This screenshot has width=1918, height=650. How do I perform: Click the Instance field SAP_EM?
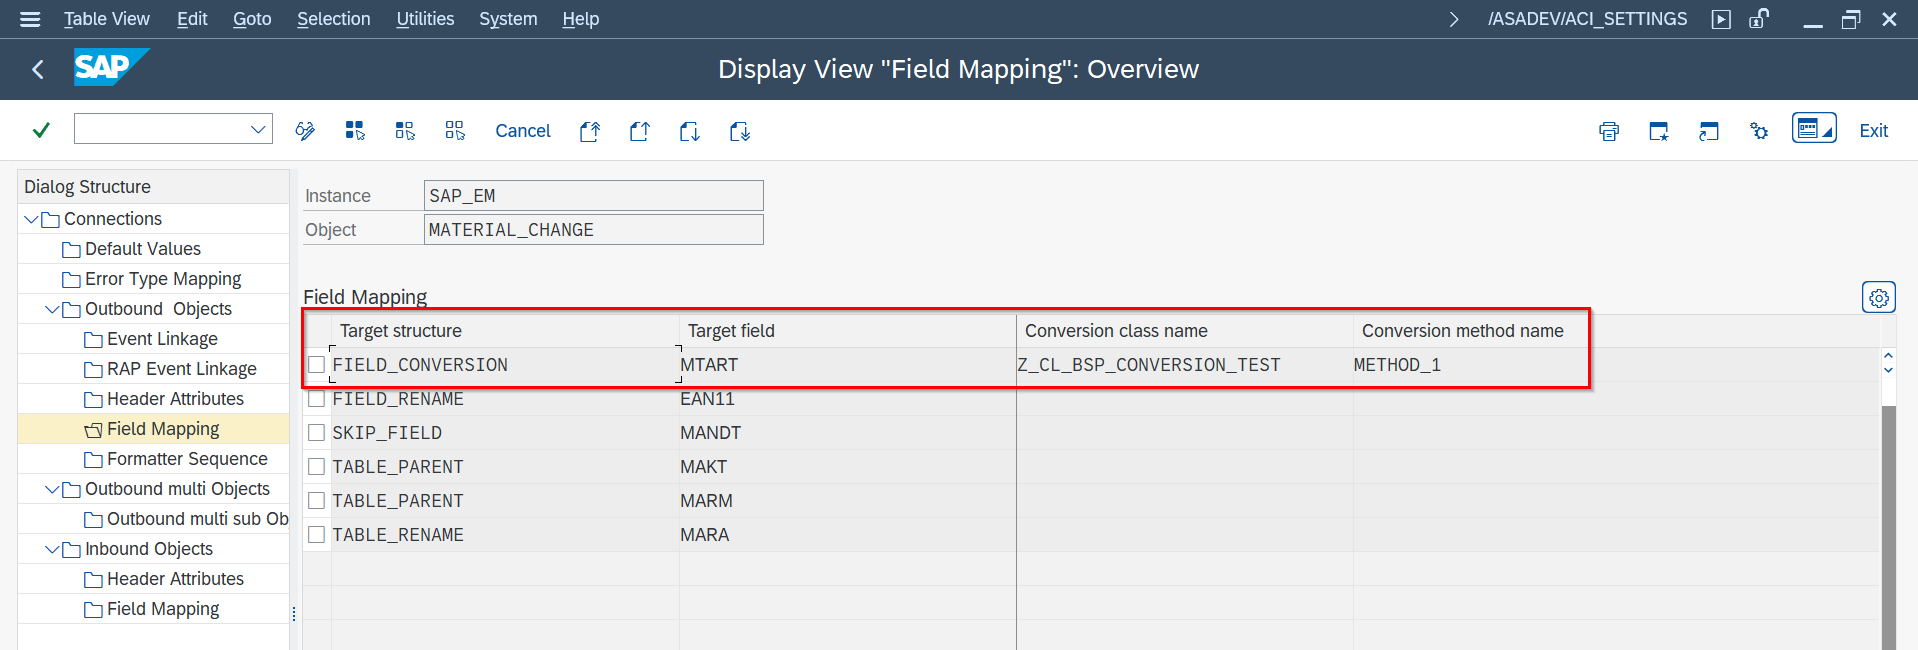point(594,196)
